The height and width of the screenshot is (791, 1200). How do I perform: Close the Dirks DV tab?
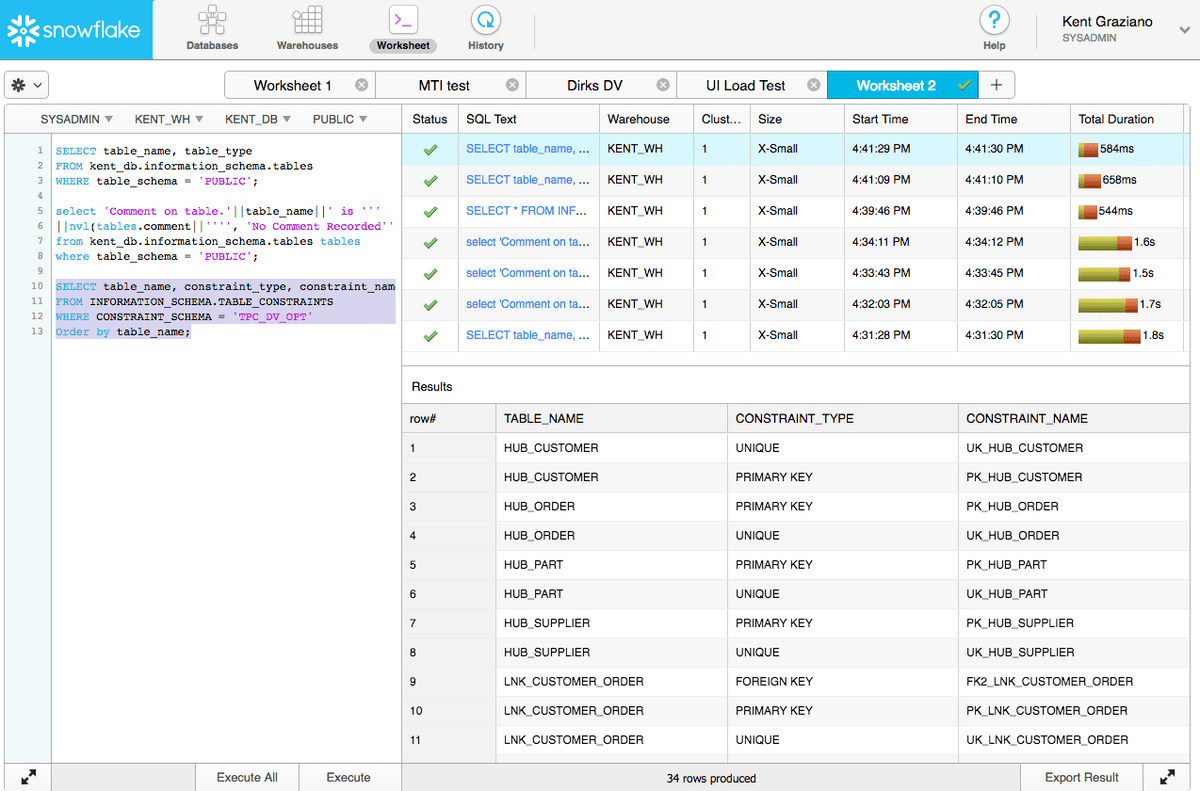[x=663, y=85]
